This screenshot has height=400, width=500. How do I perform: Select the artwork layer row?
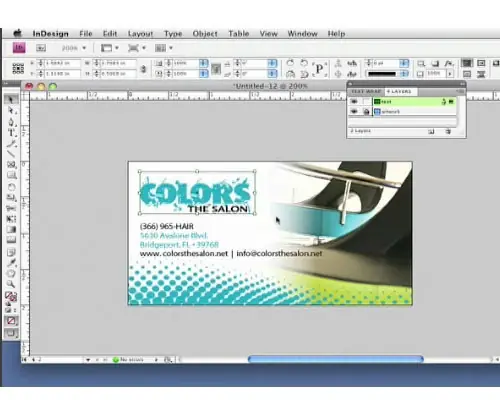[x=402, y=111]
